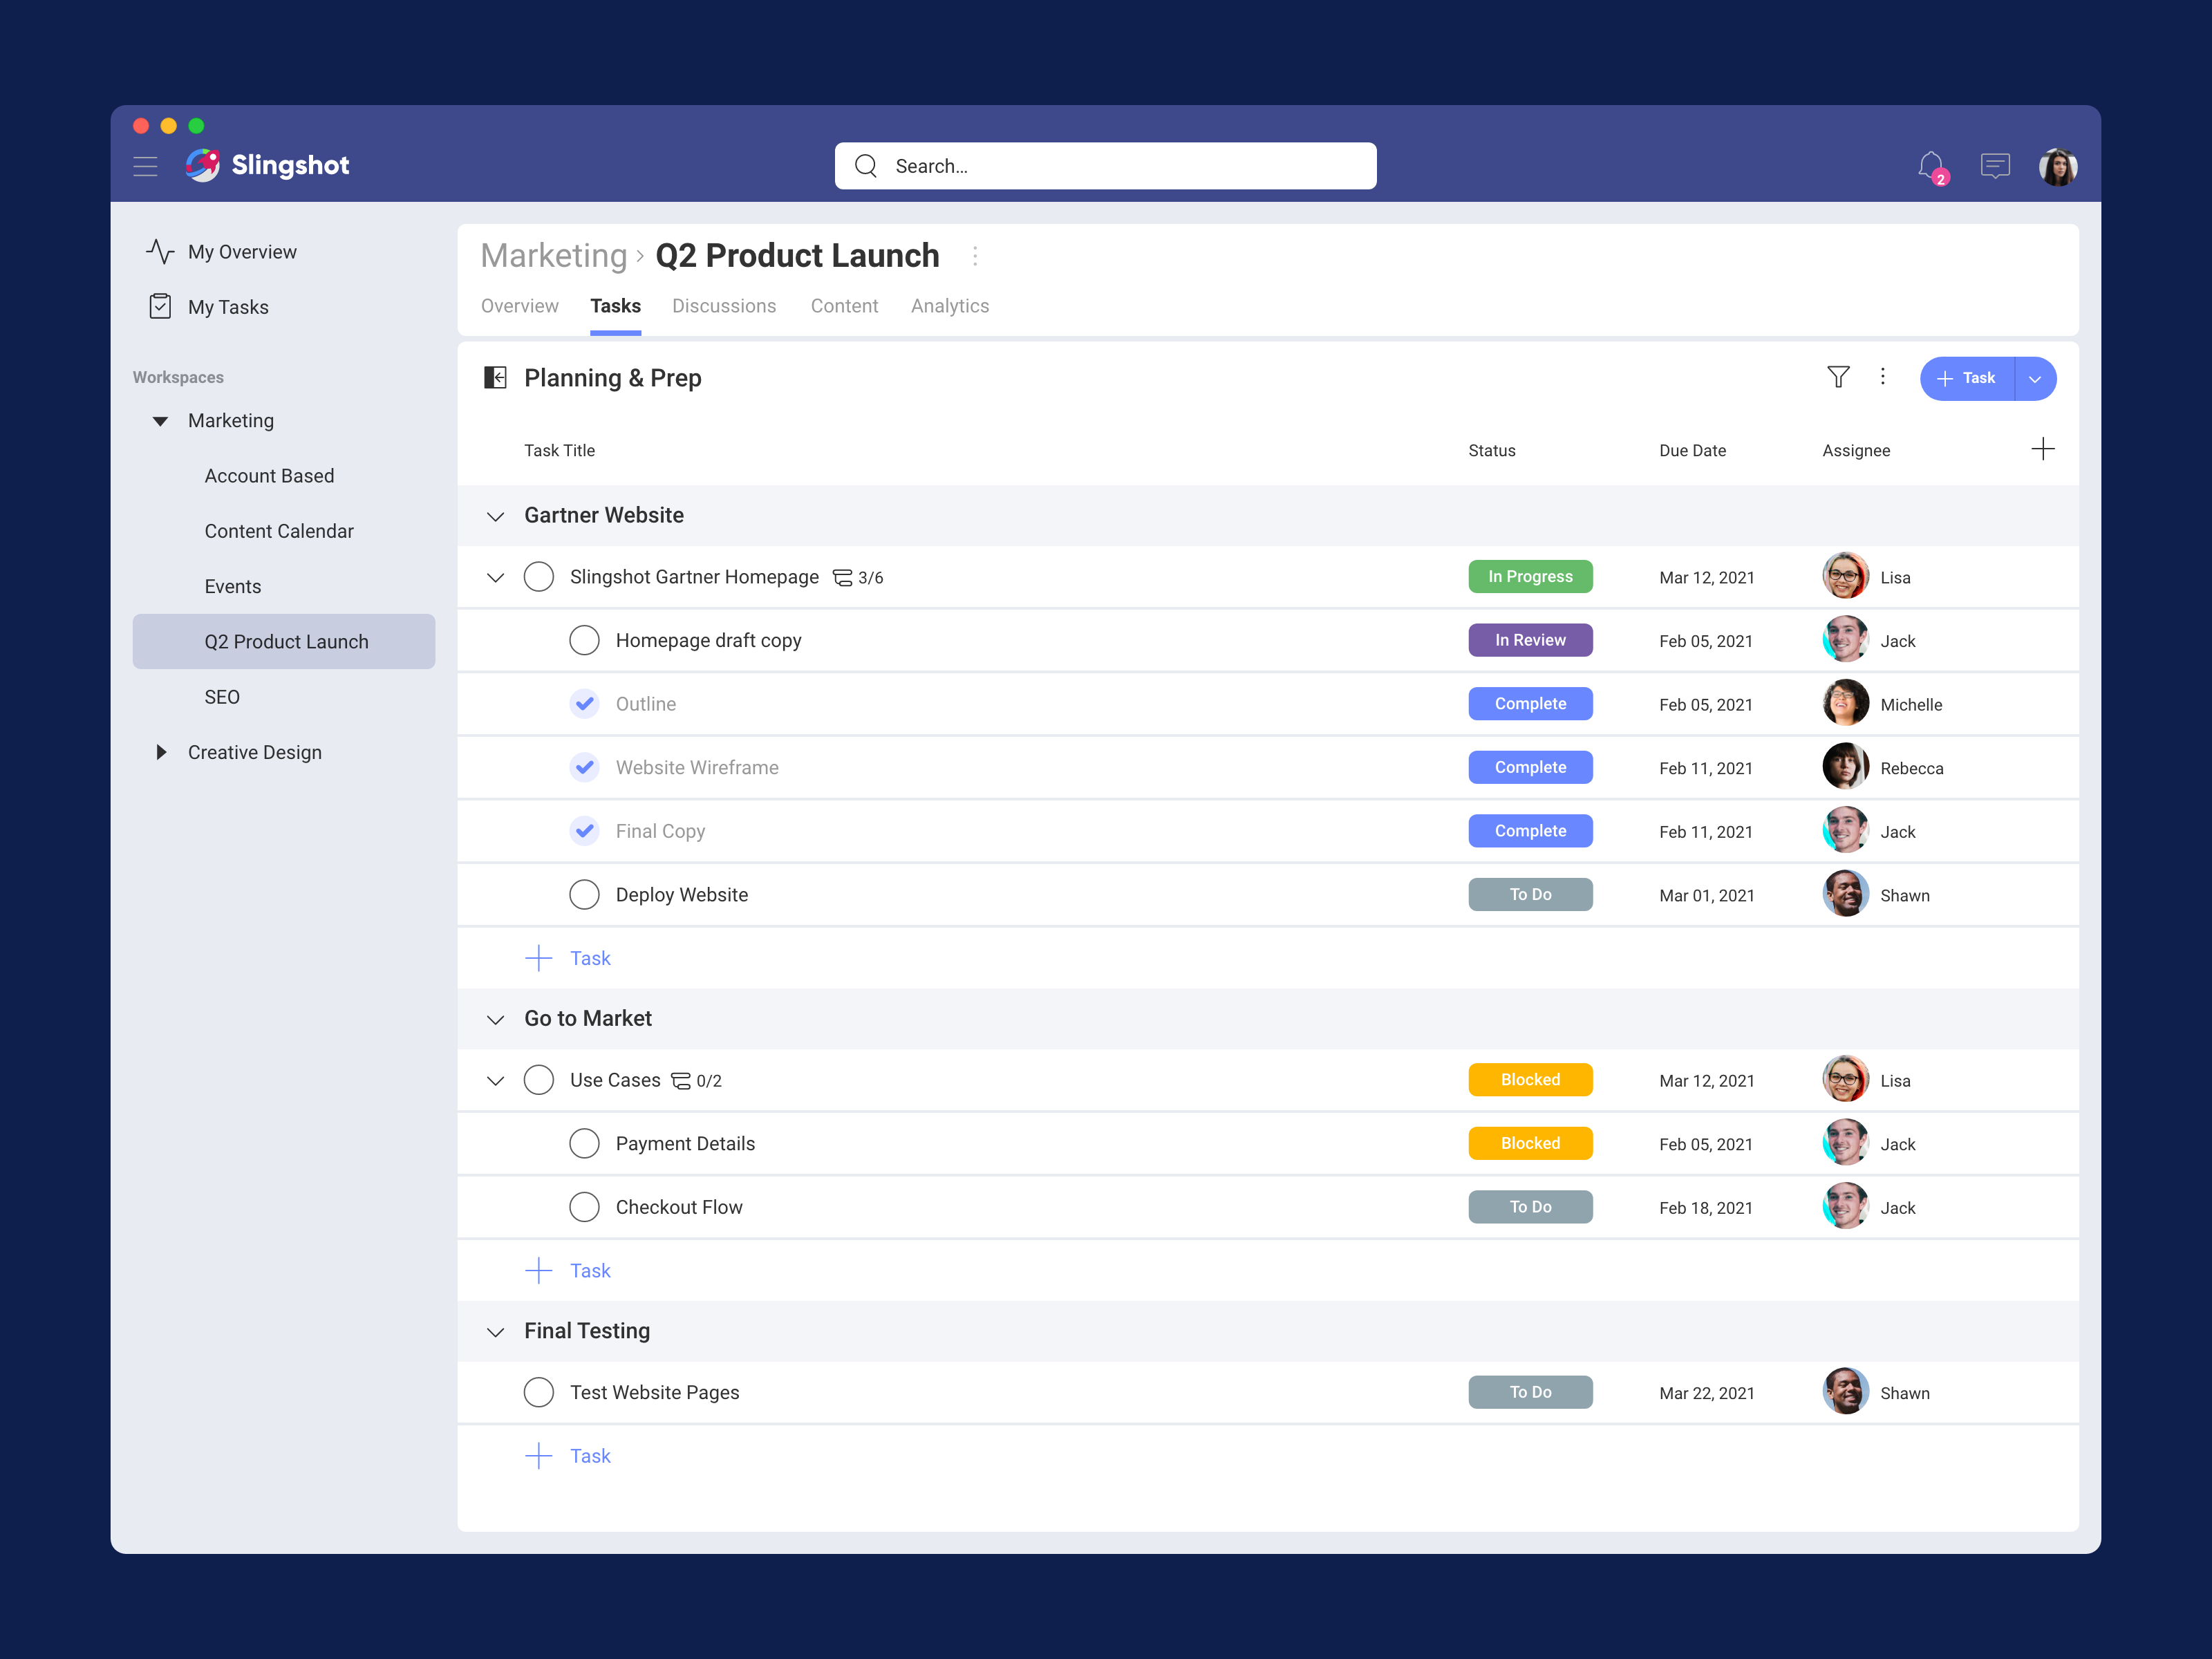
Task: Open the chat messages icon
Action: pyautogui.click(x=1995, y=165)
